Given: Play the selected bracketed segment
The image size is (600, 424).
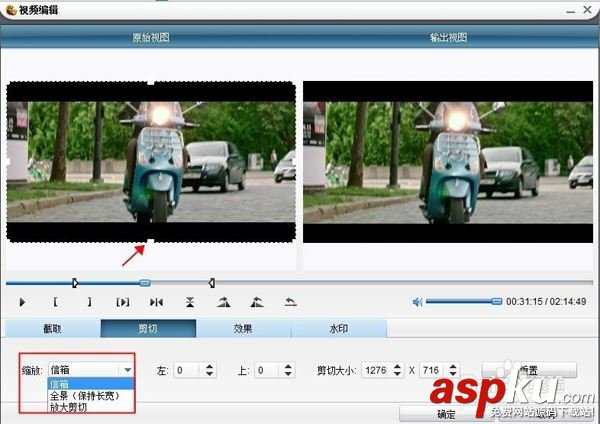Looking at the screenshot, I should point(123,302).
